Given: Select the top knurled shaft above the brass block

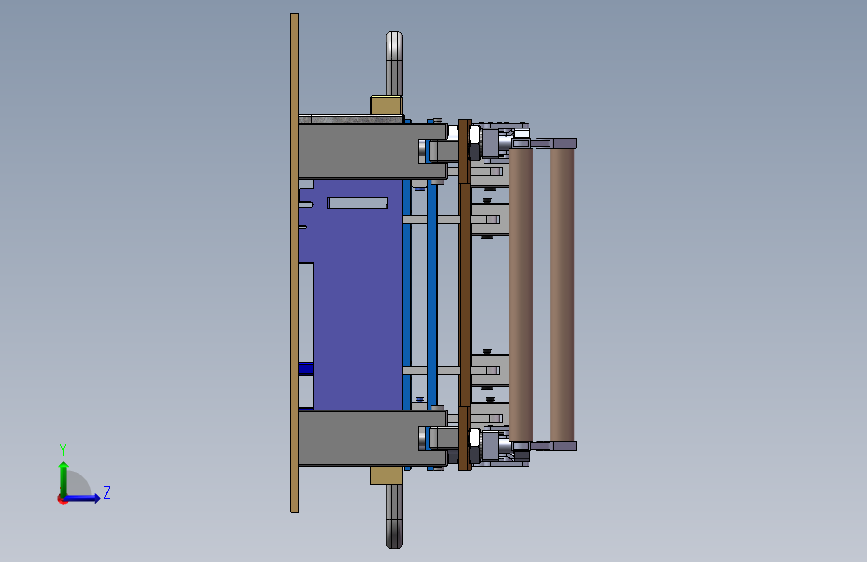Looking at the screenshot, I should 394,63.
